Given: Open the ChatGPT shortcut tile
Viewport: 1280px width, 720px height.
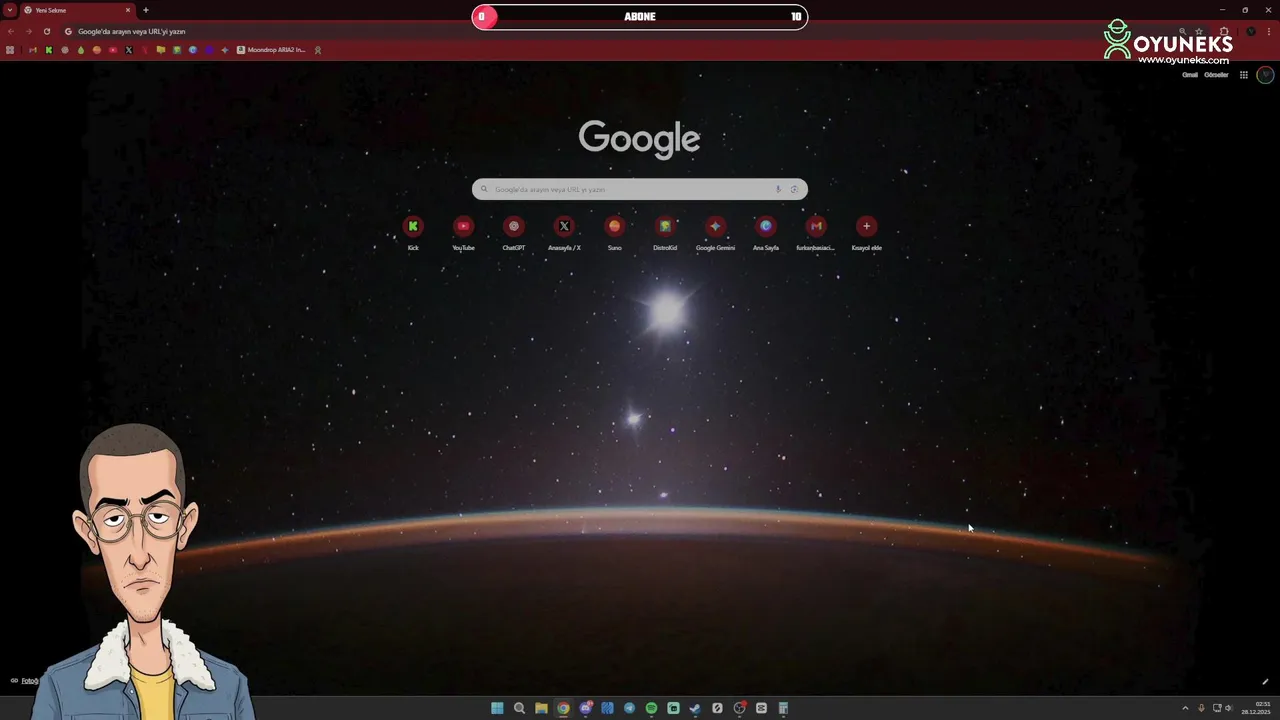Looking at the screenshot, I should 513,232.
